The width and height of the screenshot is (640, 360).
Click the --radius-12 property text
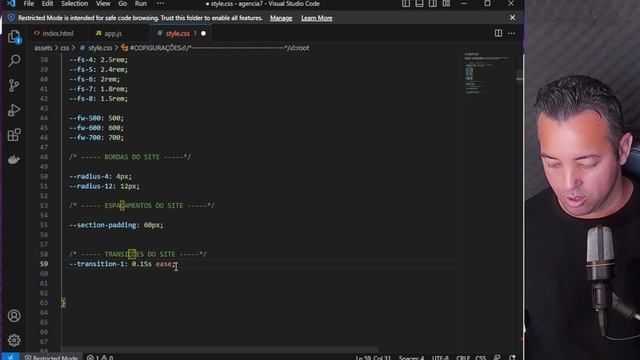pos(92,186)
